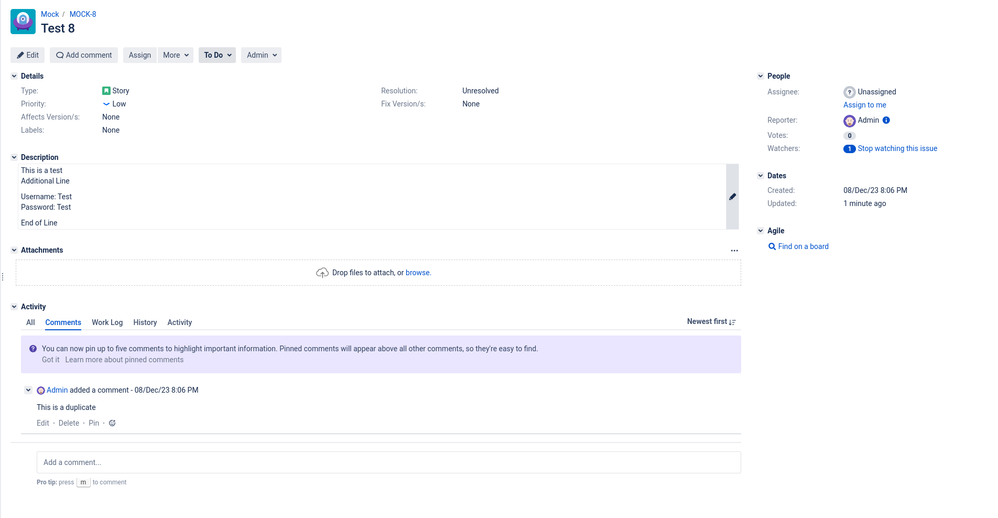The height and width of the screenshot is (518, 998).
Task: Open the attachments three-dot options menu
Action: click(734, 251)
